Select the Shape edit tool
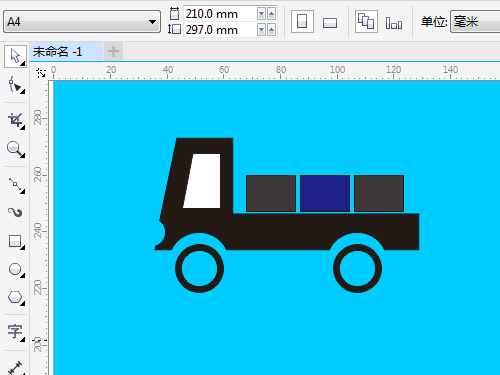 click(15, 85)
